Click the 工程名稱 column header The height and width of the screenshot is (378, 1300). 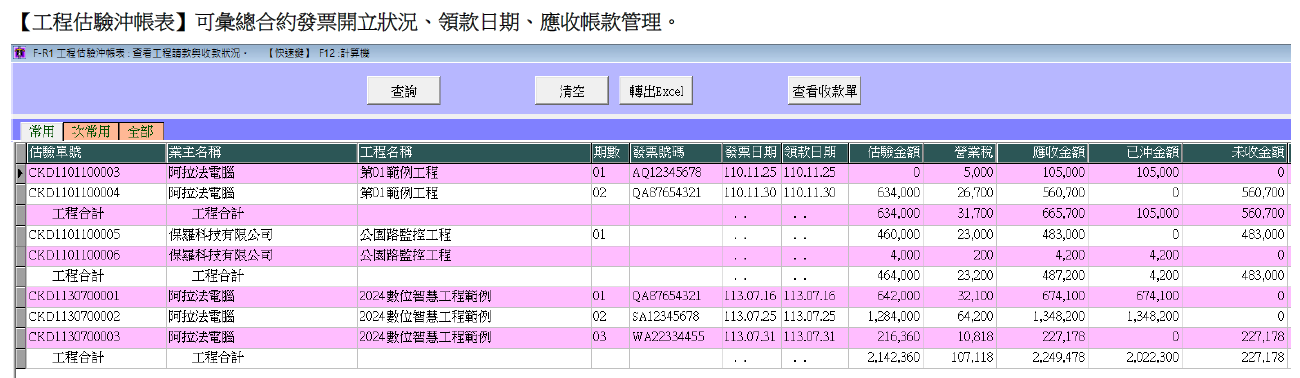474,153
